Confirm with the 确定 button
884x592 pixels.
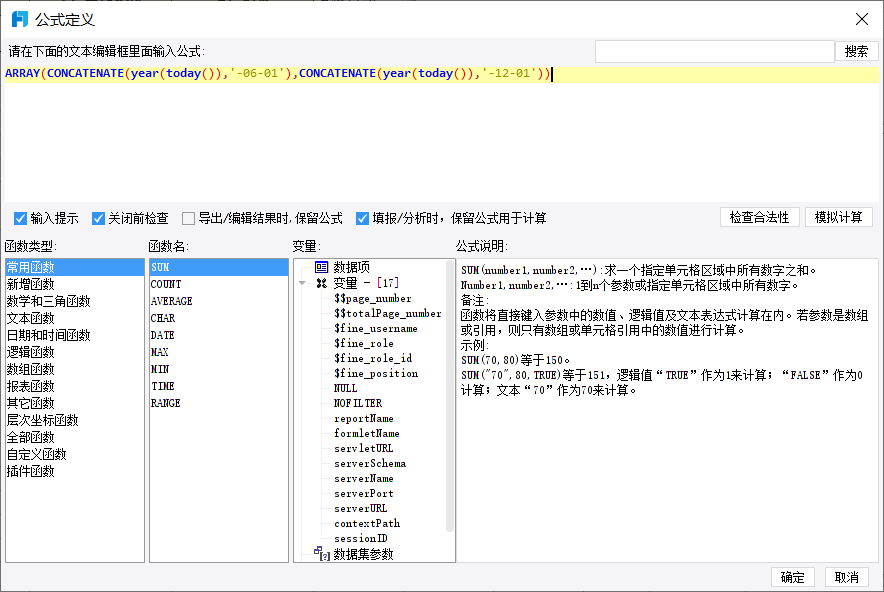point(792,577)
